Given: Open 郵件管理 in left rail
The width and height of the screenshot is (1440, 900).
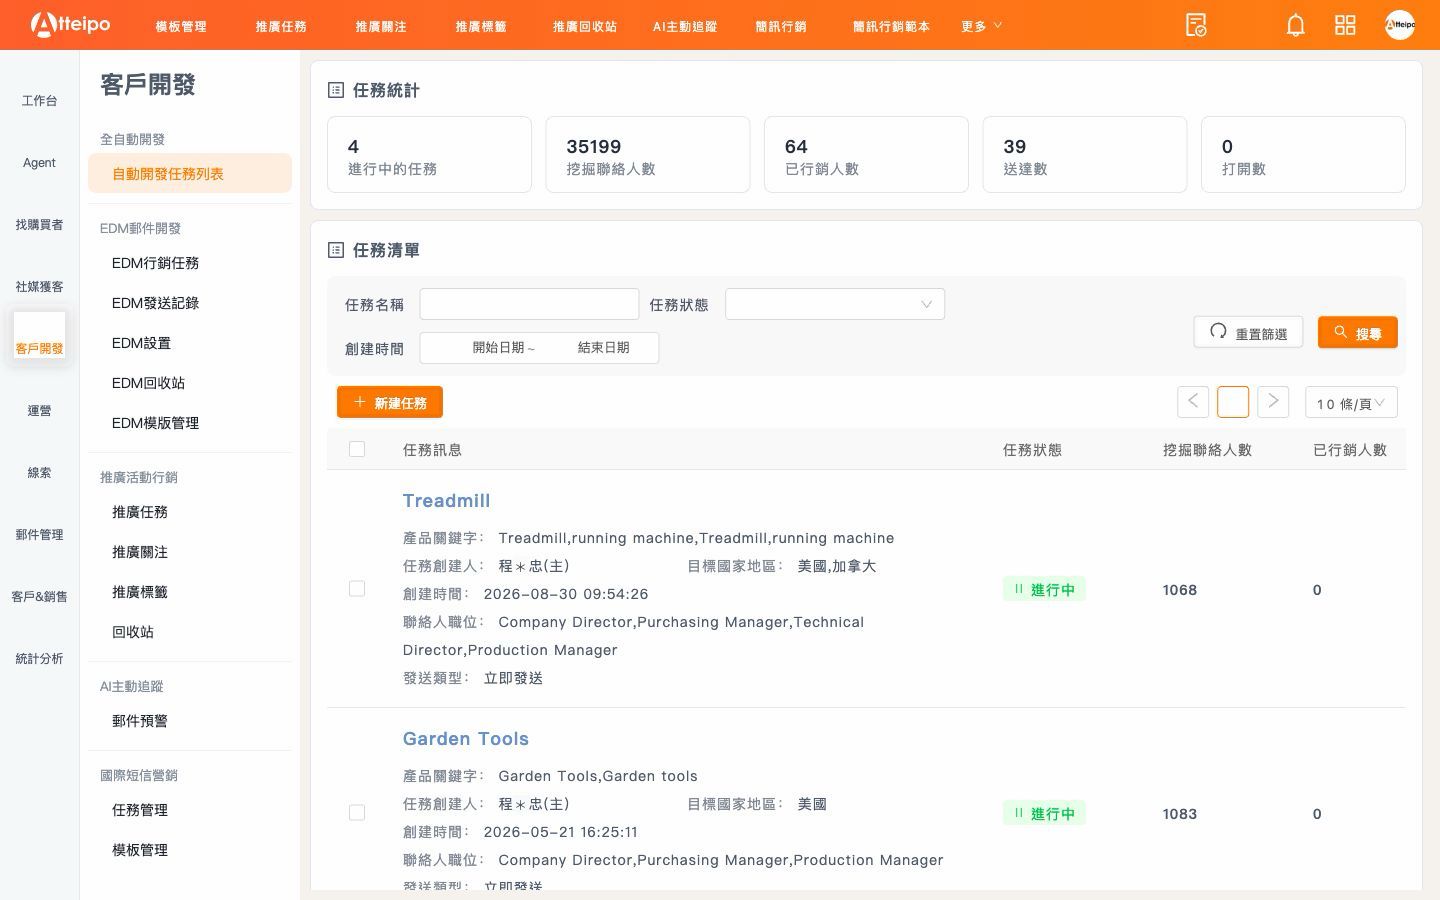Looking at the screenshot, I should pos(39,535).
